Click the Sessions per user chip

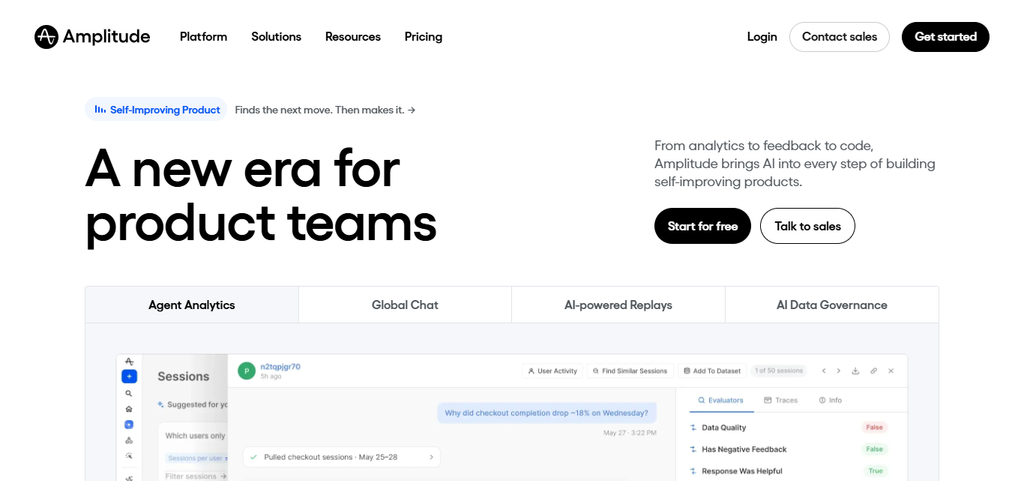[x=196, y=458]
